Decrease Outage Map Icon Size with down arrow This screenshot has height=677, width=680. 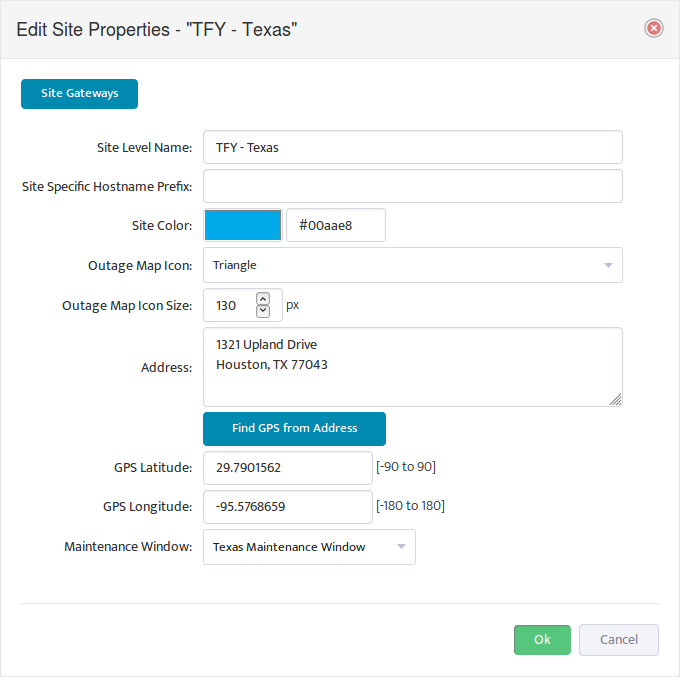coord(263,311)
